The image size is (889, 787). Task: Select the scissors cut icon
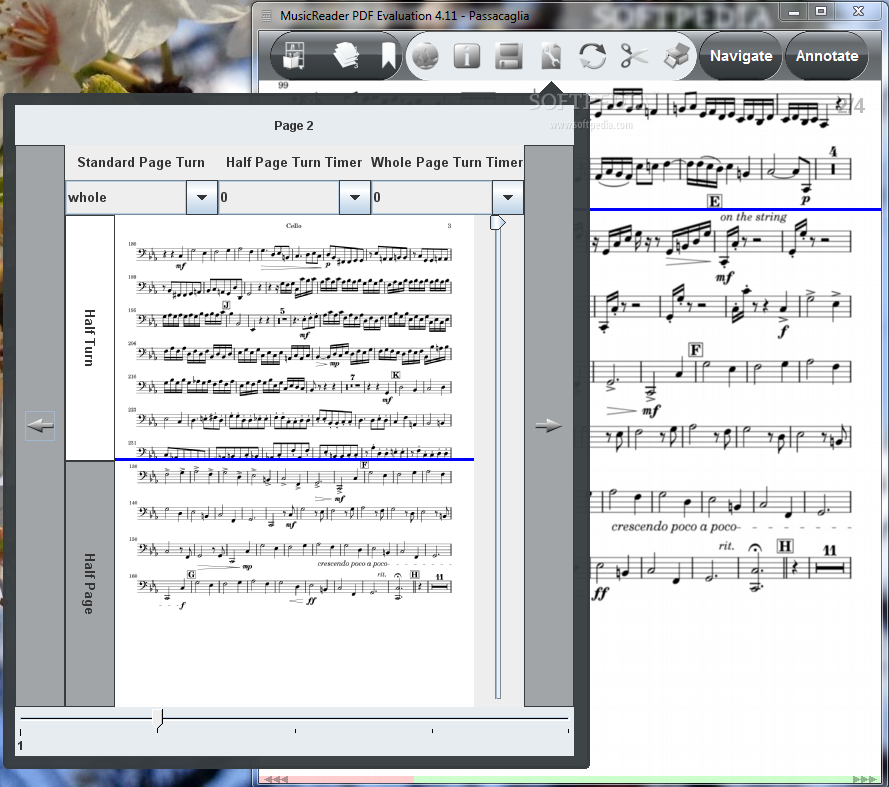click(634, 56)
